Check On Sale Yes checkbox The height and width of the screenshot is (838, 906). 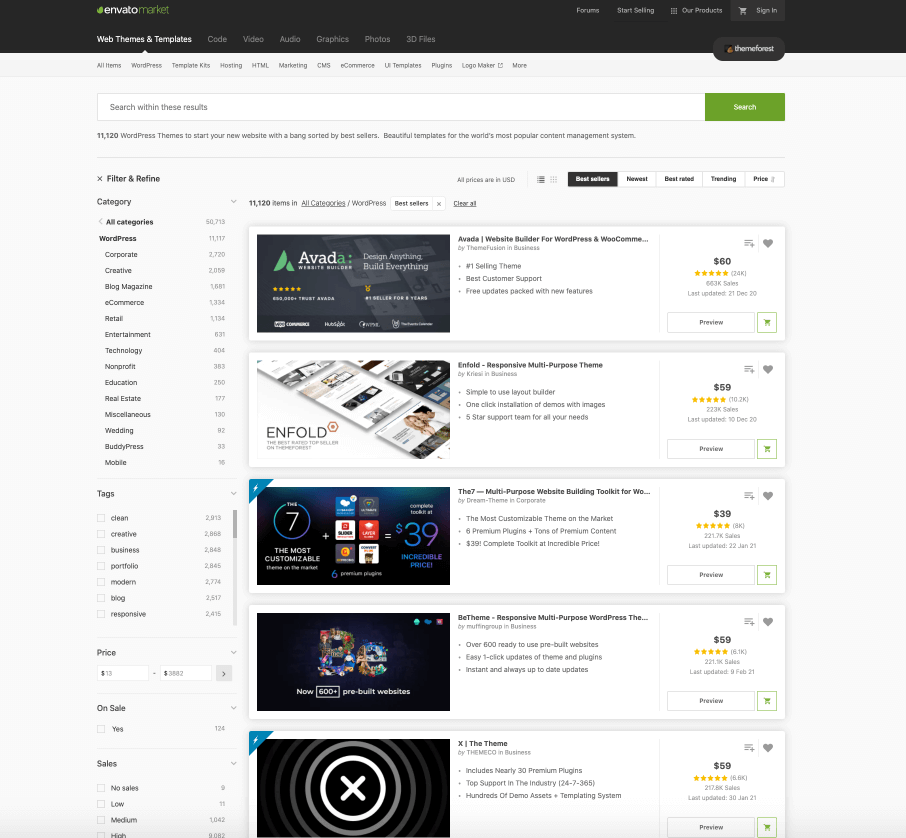tap(101, 729)
